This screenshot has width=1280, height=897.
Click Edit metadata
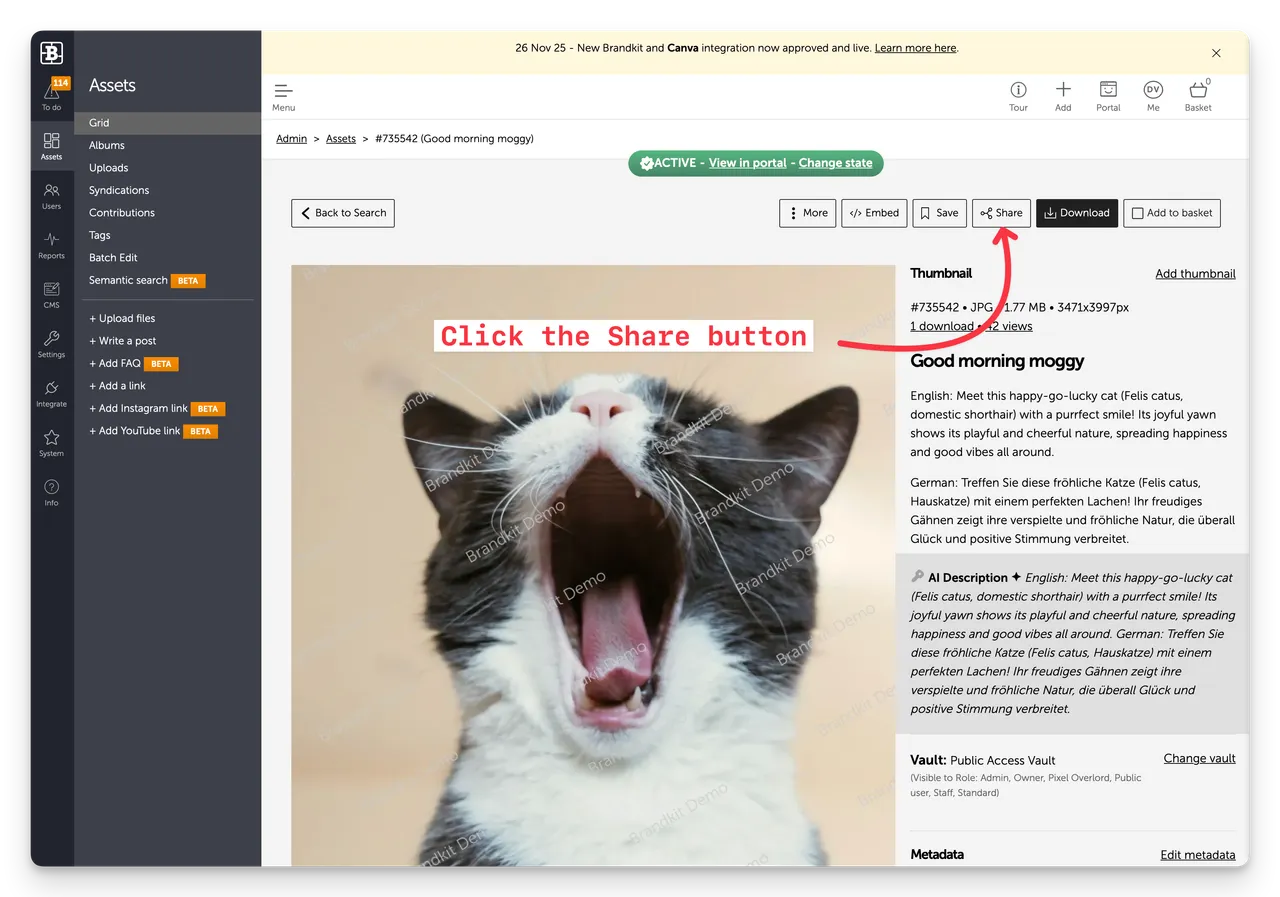pos(1197,855)
